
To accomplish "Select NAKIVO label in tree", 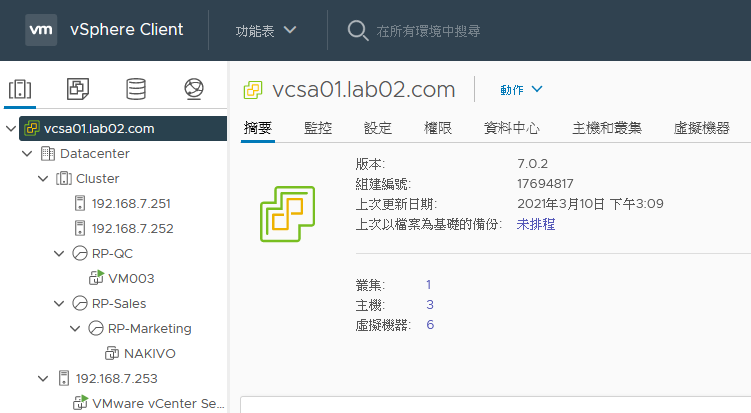I will [x=149, y=354].
